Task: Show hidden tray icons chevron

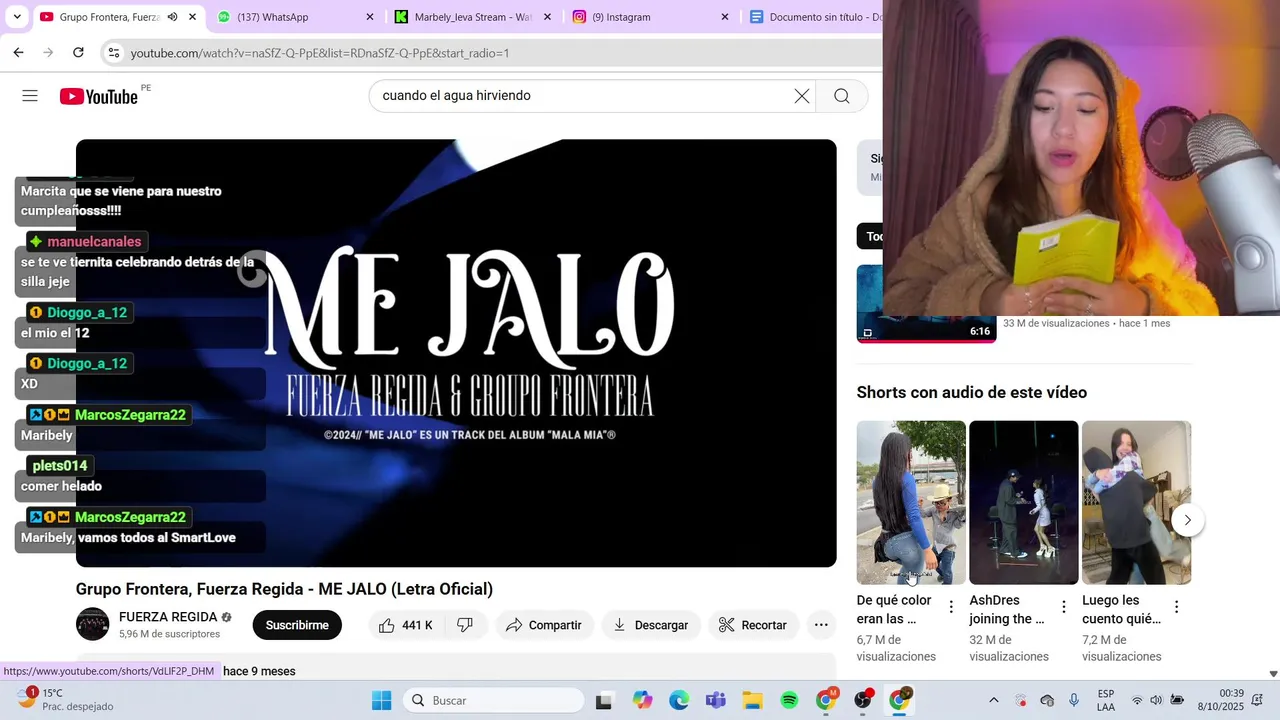Action: click(x=993, y=700)
